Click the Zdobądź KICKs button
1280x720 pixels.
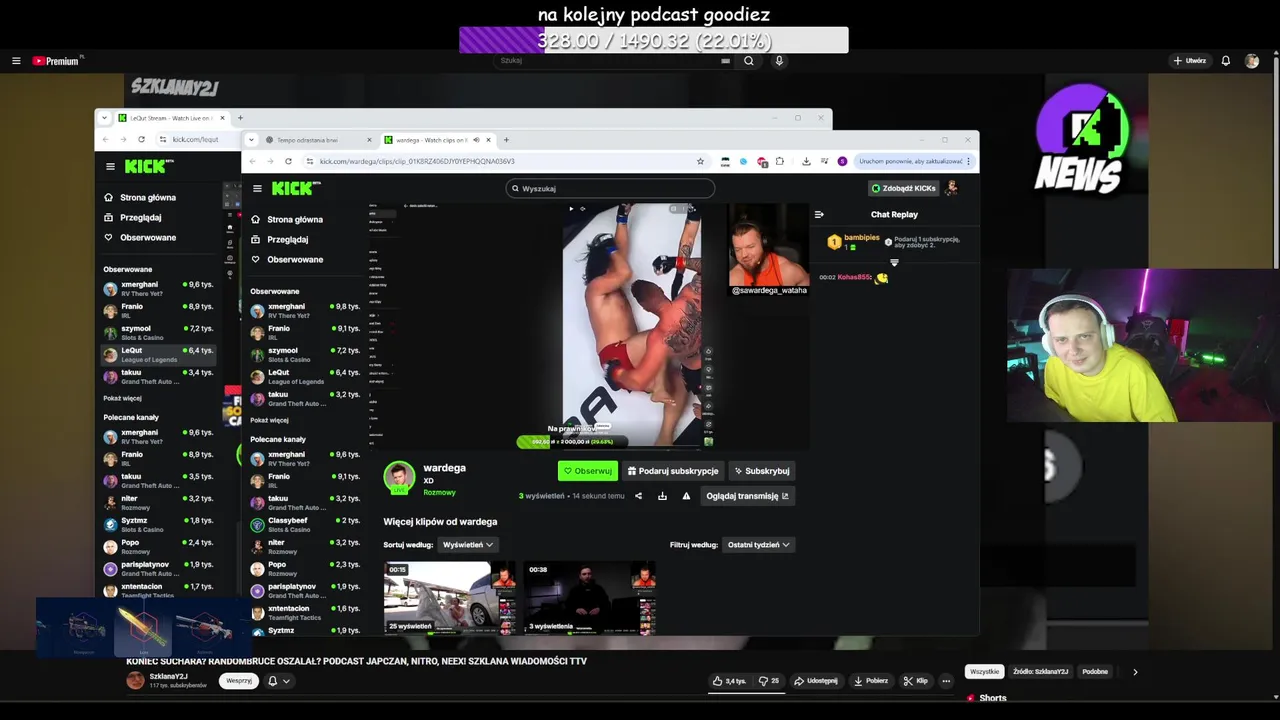coord(904,188)
